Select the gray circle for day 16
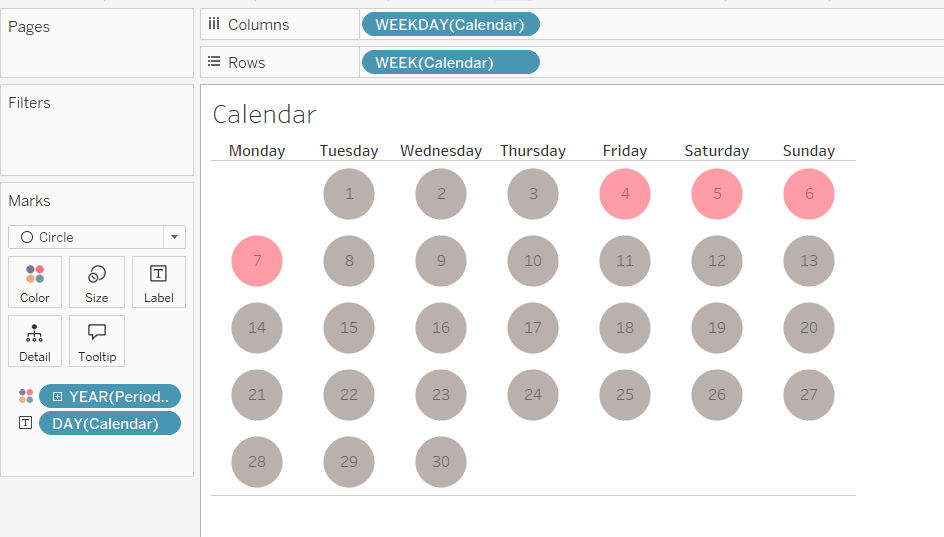The width and height of the screenshot is (944, 537). (x=441, y=328)
